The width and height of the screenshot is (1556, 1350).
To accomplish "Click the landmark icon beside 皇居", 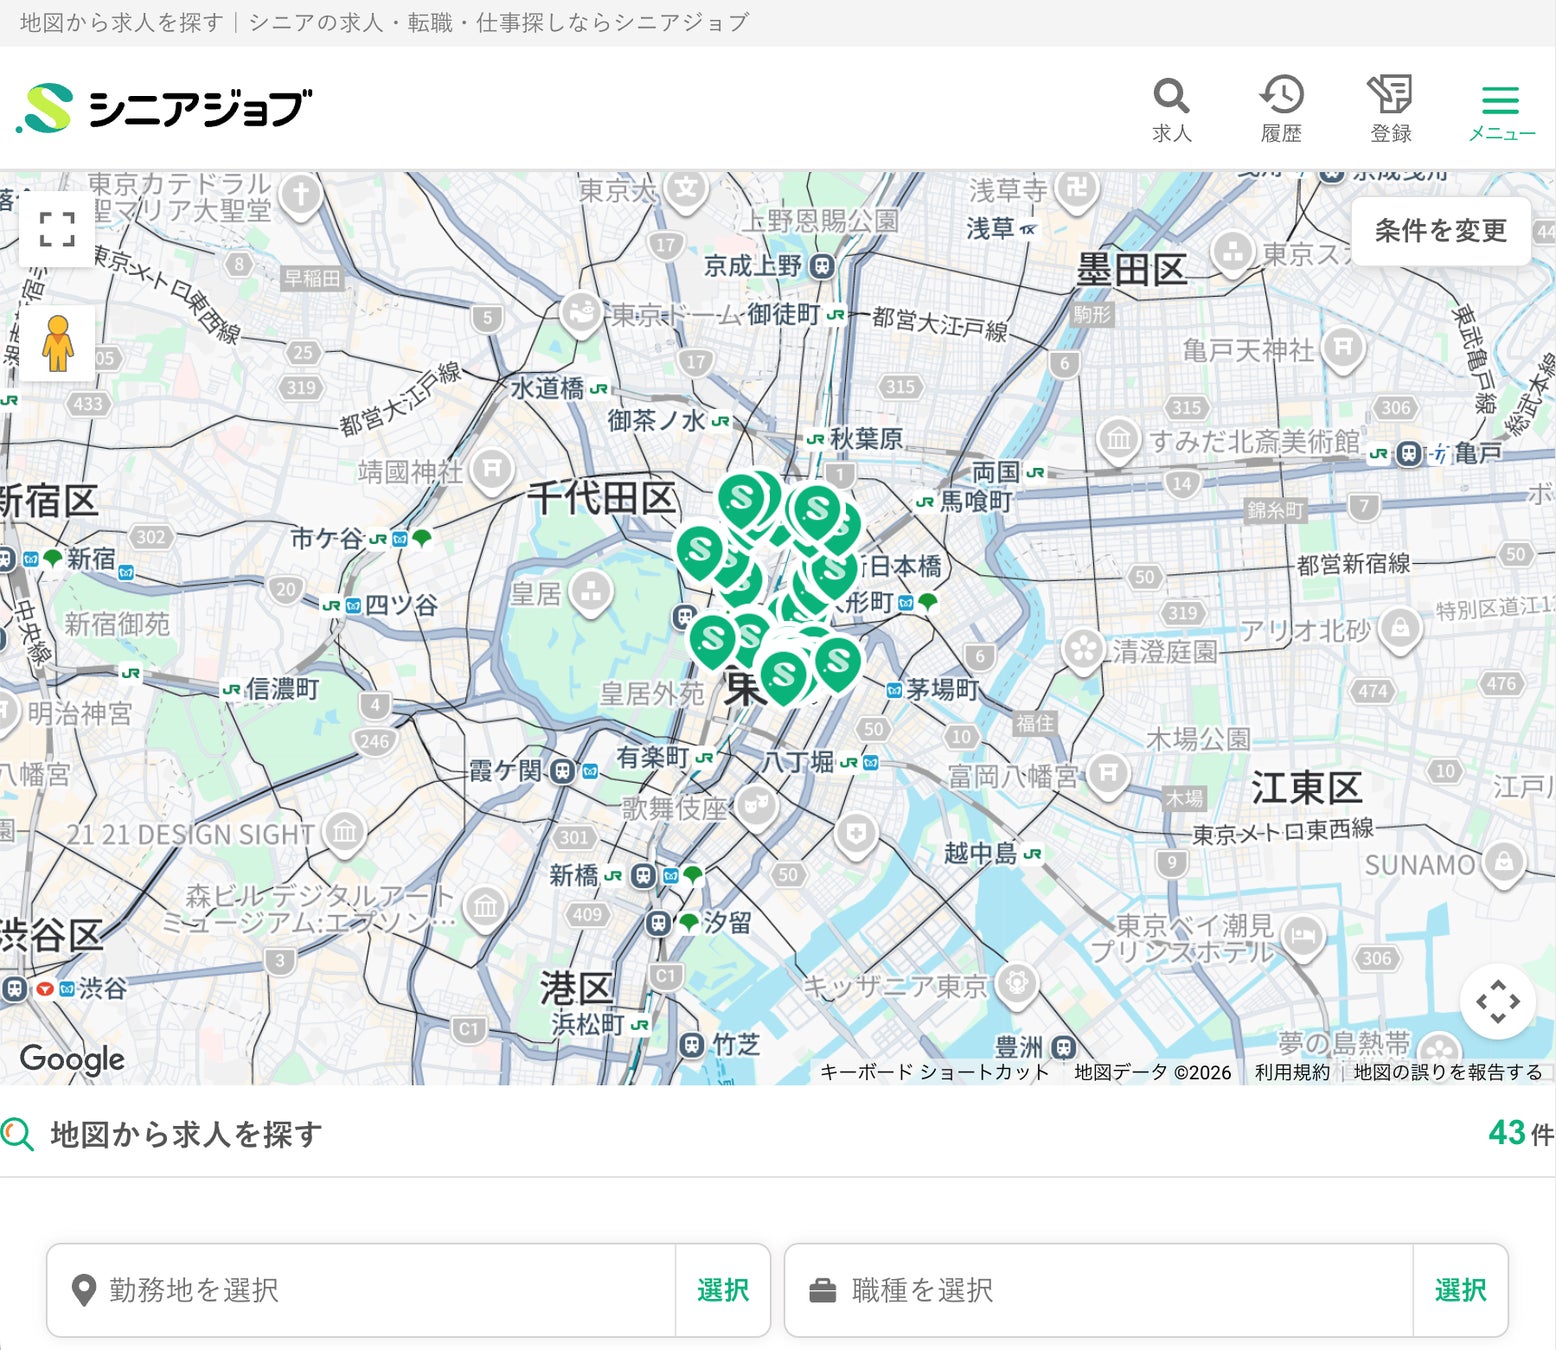I will point(590,593).
